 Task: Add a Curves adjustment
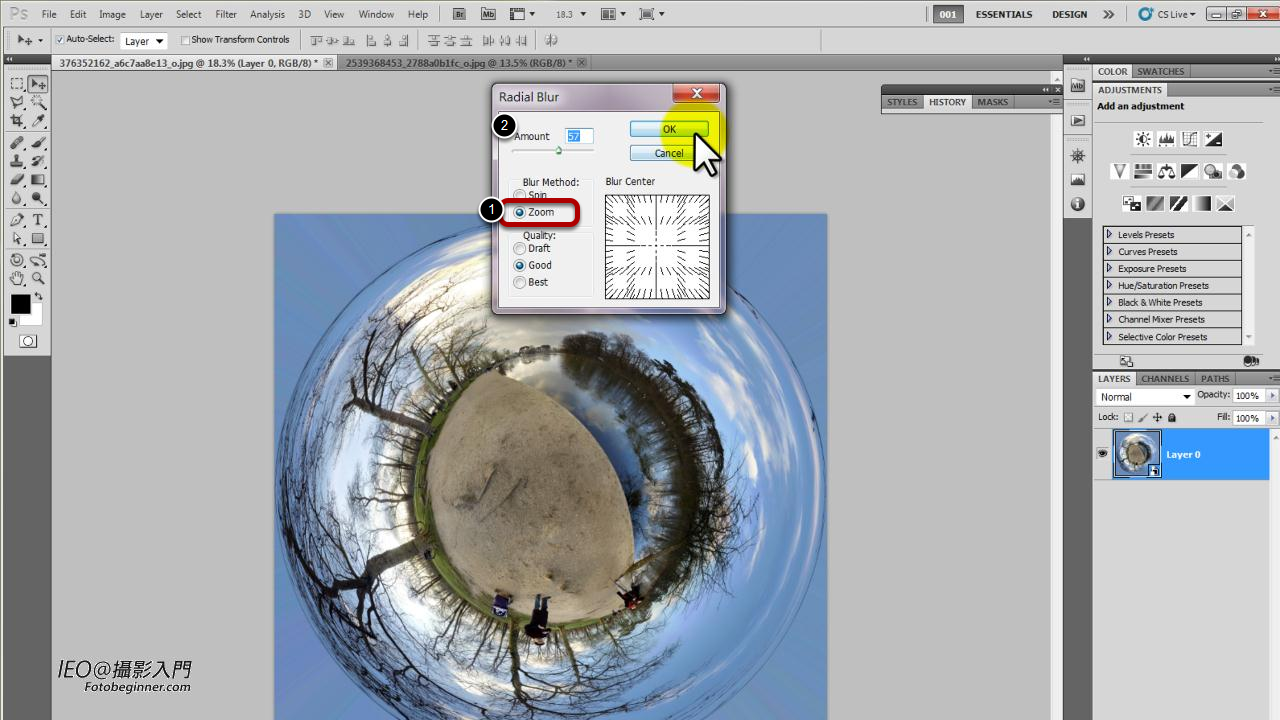(1189, 139)
